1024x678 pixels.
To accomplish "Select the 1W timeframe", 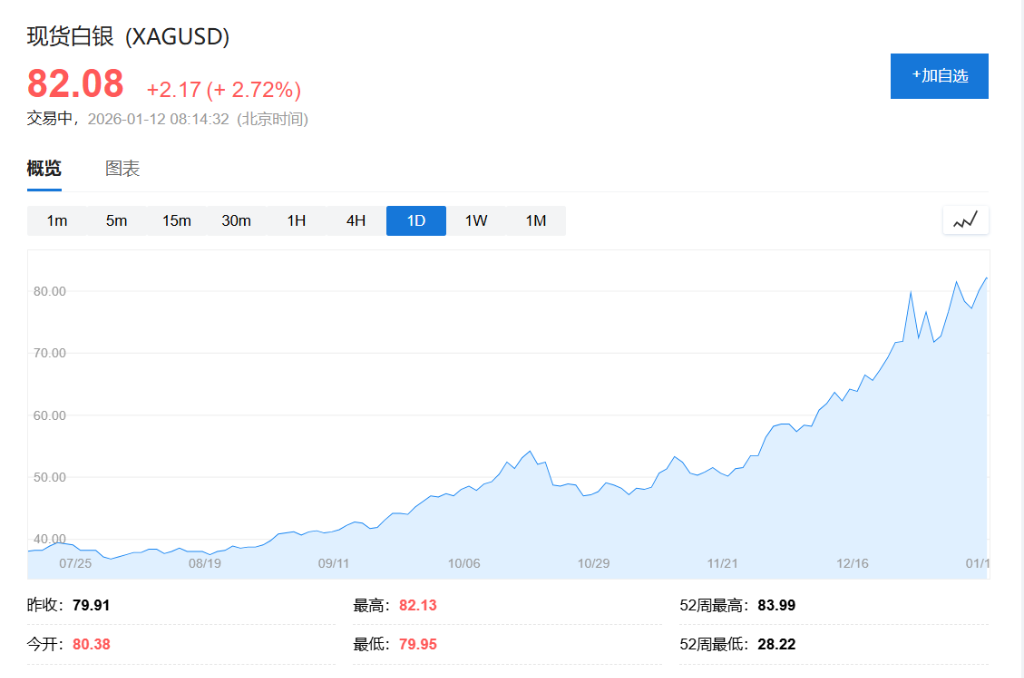I will coord(475,220).
